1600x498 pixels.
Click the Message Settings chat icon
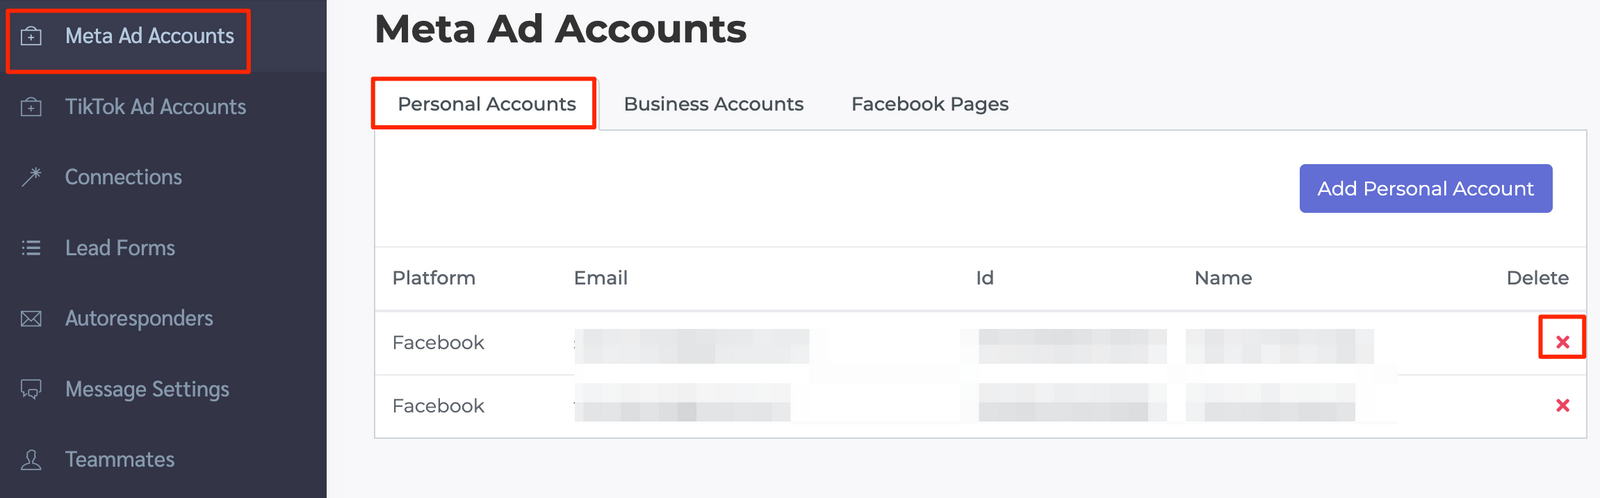pyautogui.click(x=32, y=389)
